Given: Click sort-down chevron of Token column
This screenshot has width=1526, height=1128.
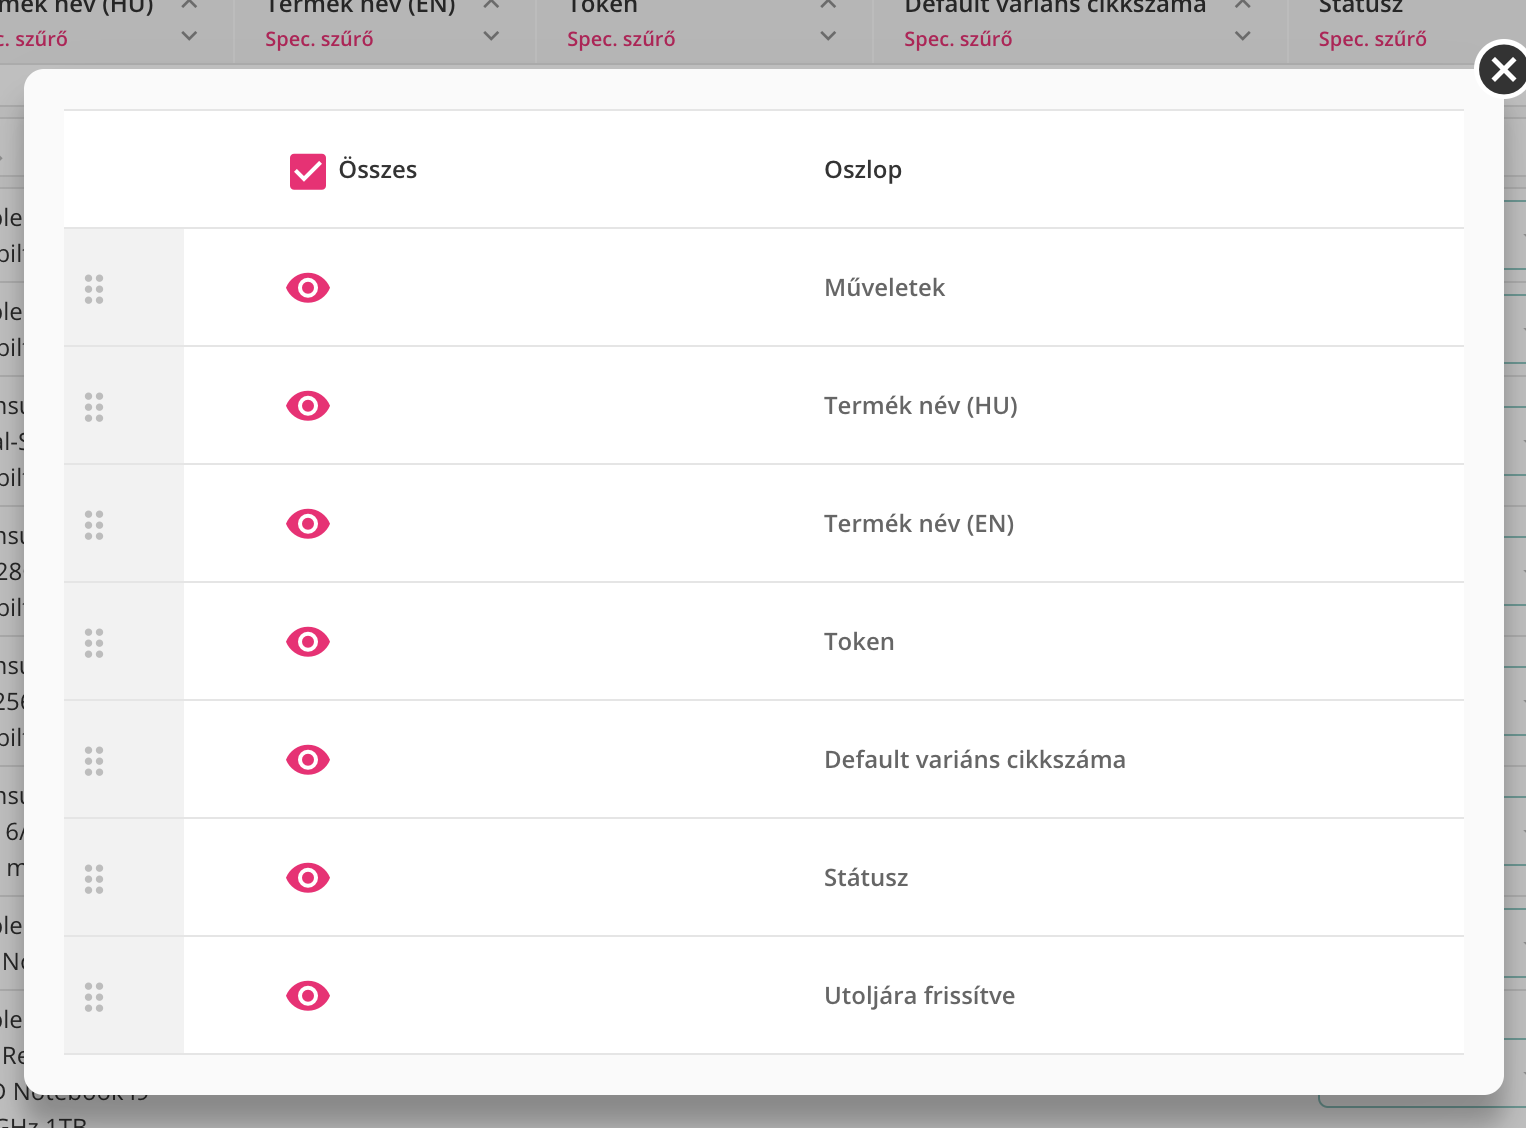Looking at the screenshot, I should coord(828,36).
